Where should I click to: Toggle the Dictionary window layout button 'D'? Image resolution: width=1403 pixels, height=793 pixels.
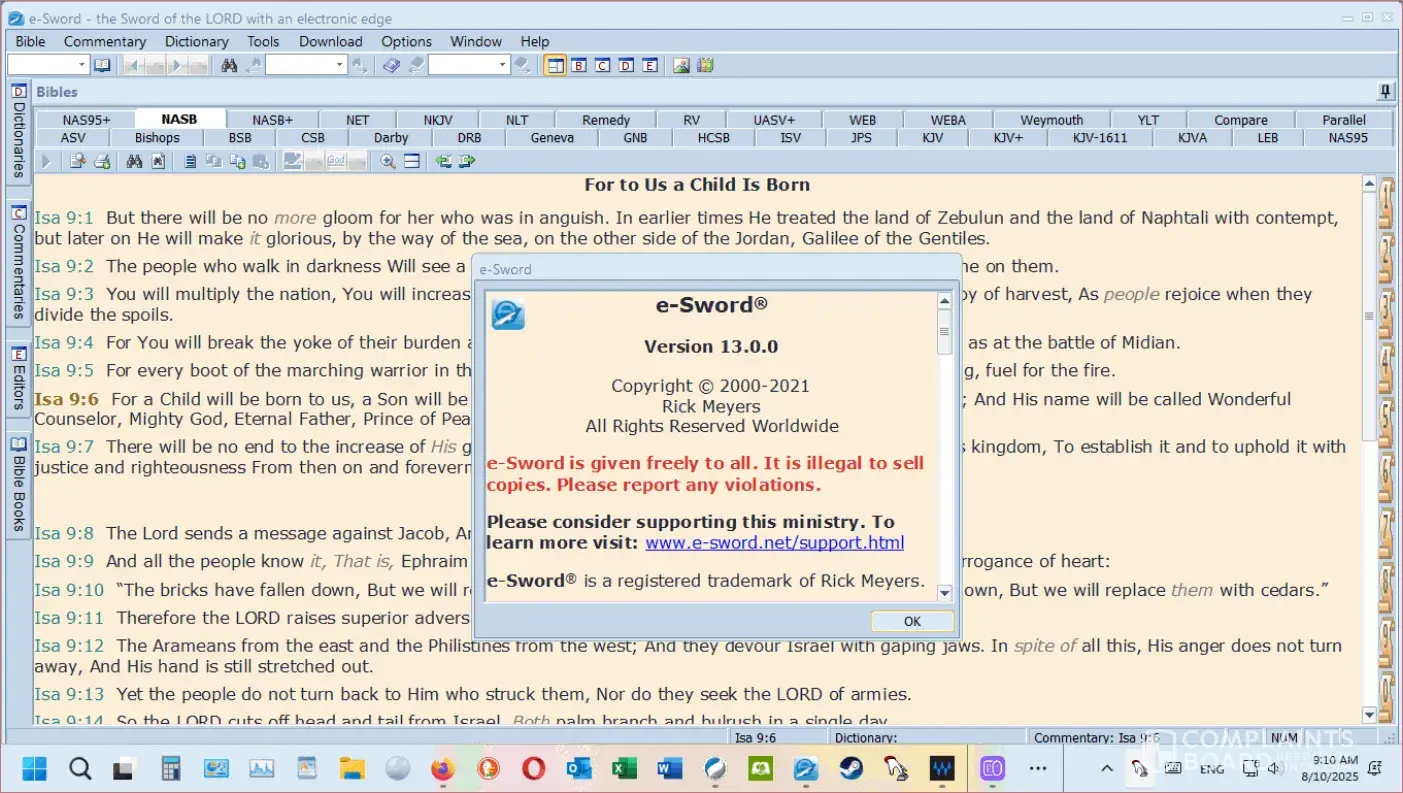pos(626,65)
